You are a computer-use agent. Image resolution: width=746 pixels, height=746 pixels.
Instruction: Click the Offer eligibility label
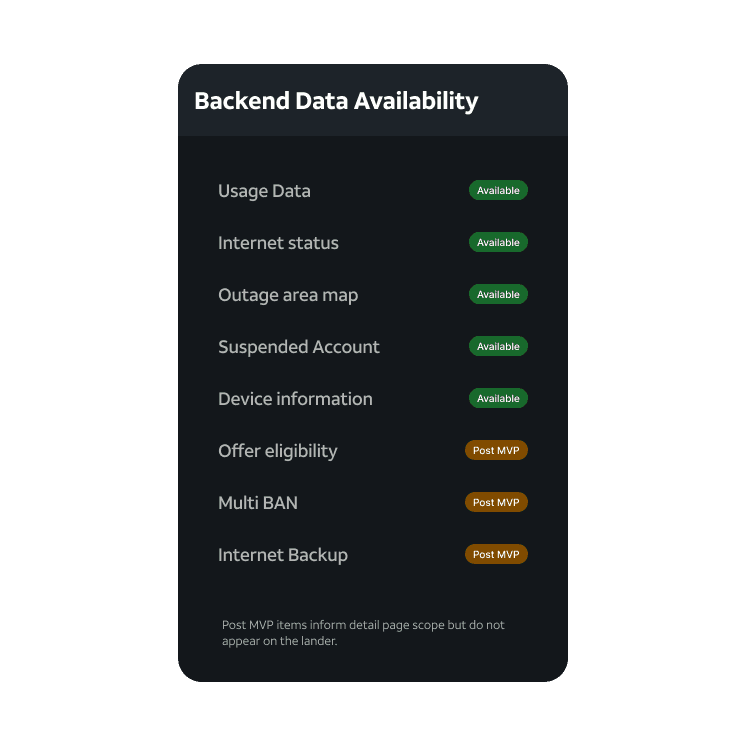[277, 452]
